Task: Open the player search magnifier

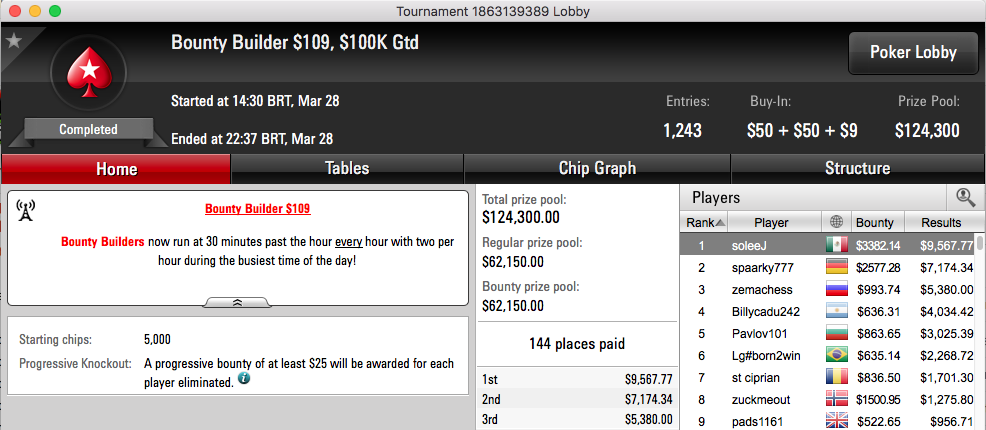Action: point(965,197)
